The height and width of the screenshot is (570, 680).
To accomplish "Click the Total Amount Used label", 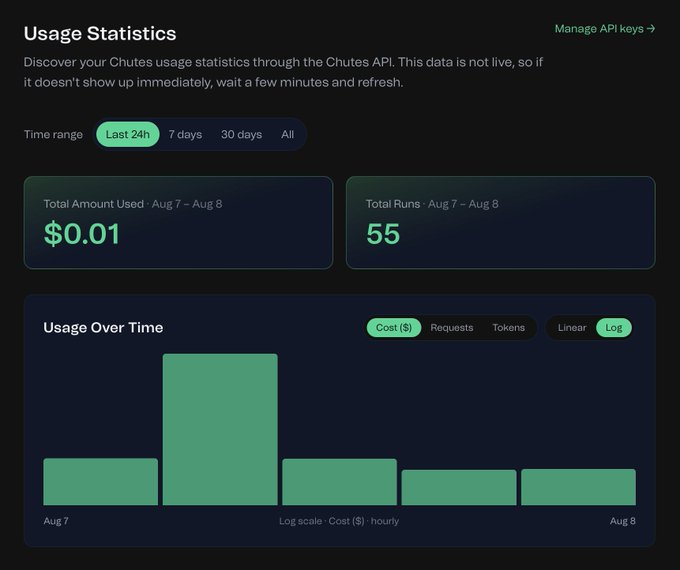I will point(93,204).
